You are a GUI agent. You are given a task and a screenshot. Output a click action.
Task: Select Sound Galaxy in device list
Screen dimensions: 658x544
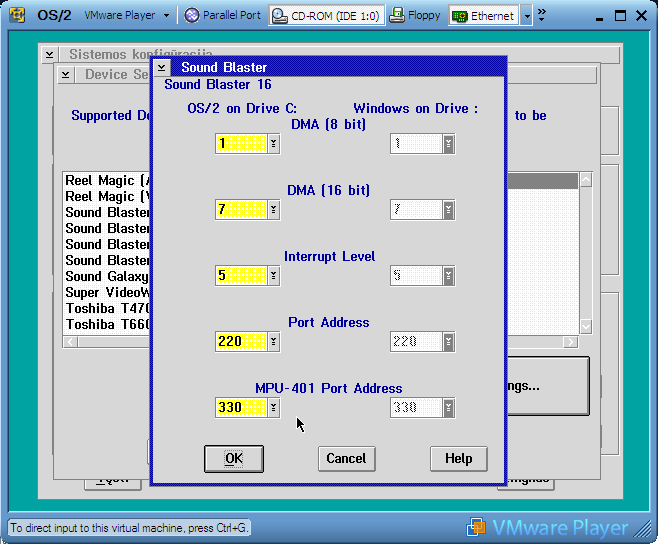[x=107, y=277]
